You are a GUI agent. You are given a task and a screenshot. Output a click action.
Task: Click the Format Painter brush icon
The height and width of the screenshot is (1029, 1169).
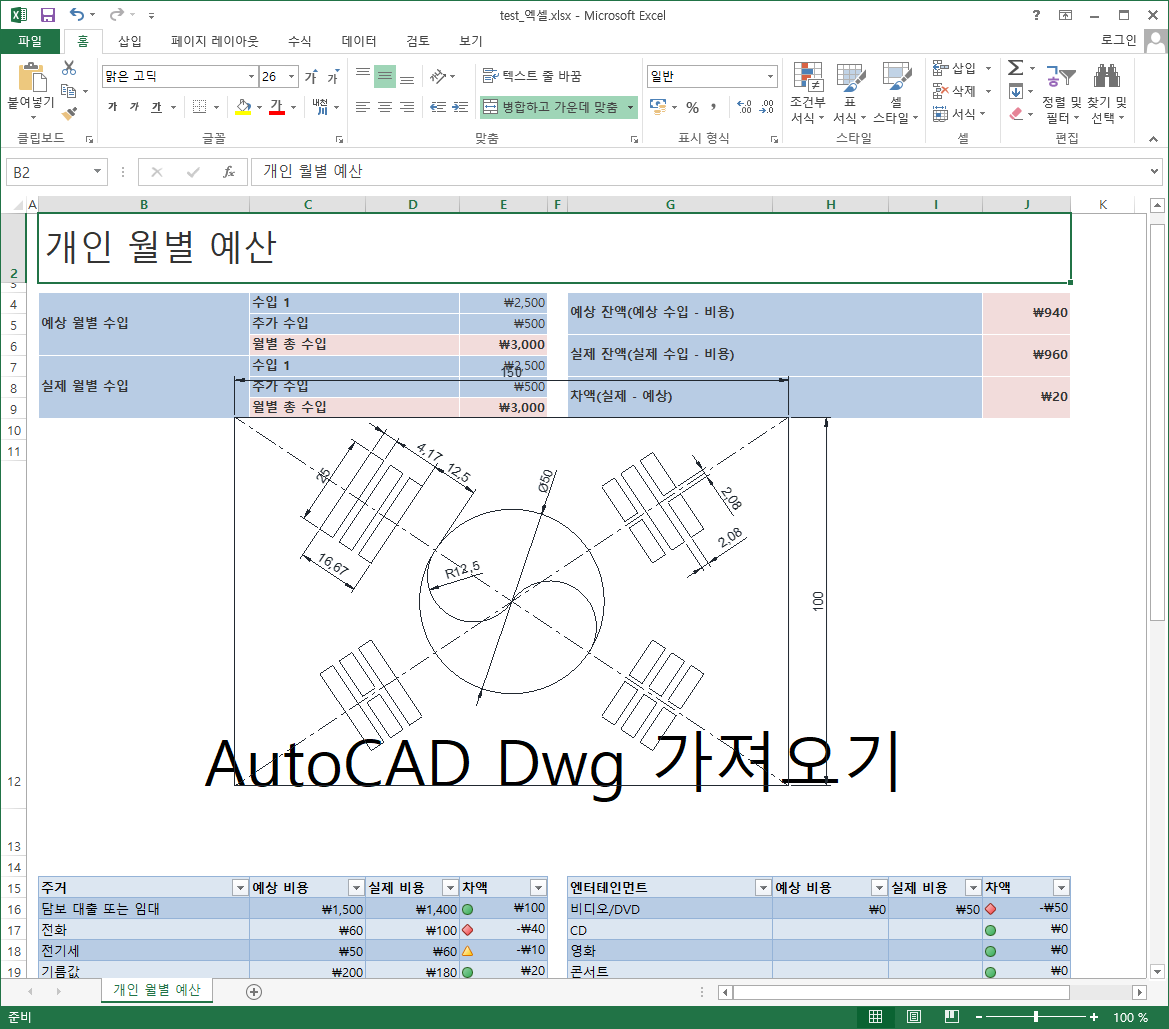(69, 113)
